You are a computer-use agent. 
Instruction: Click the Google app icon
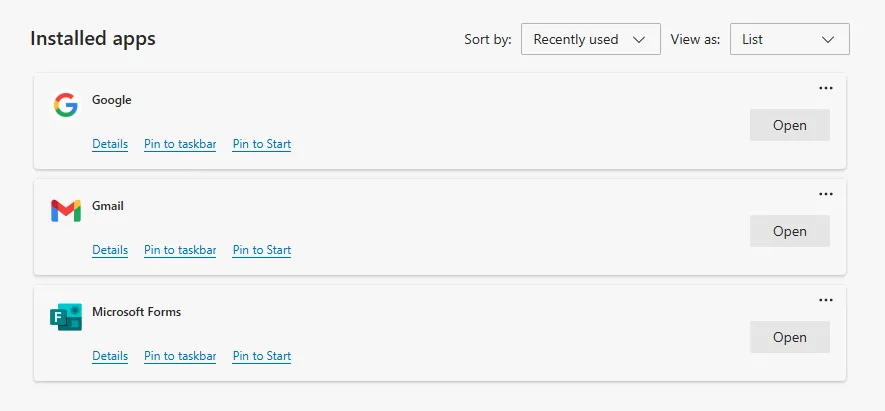coord(66,105)
